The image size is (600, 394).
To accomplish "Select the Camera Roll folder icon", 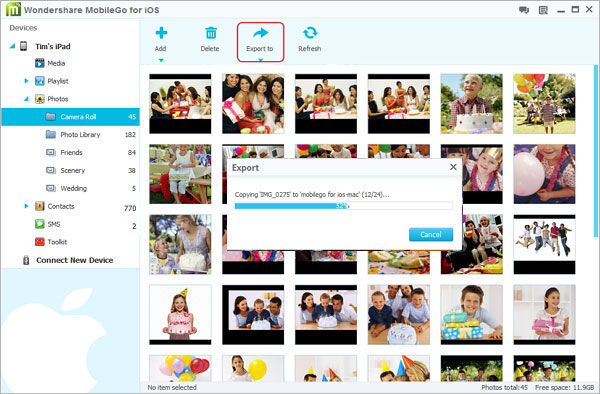I will [x=51, y=116].
